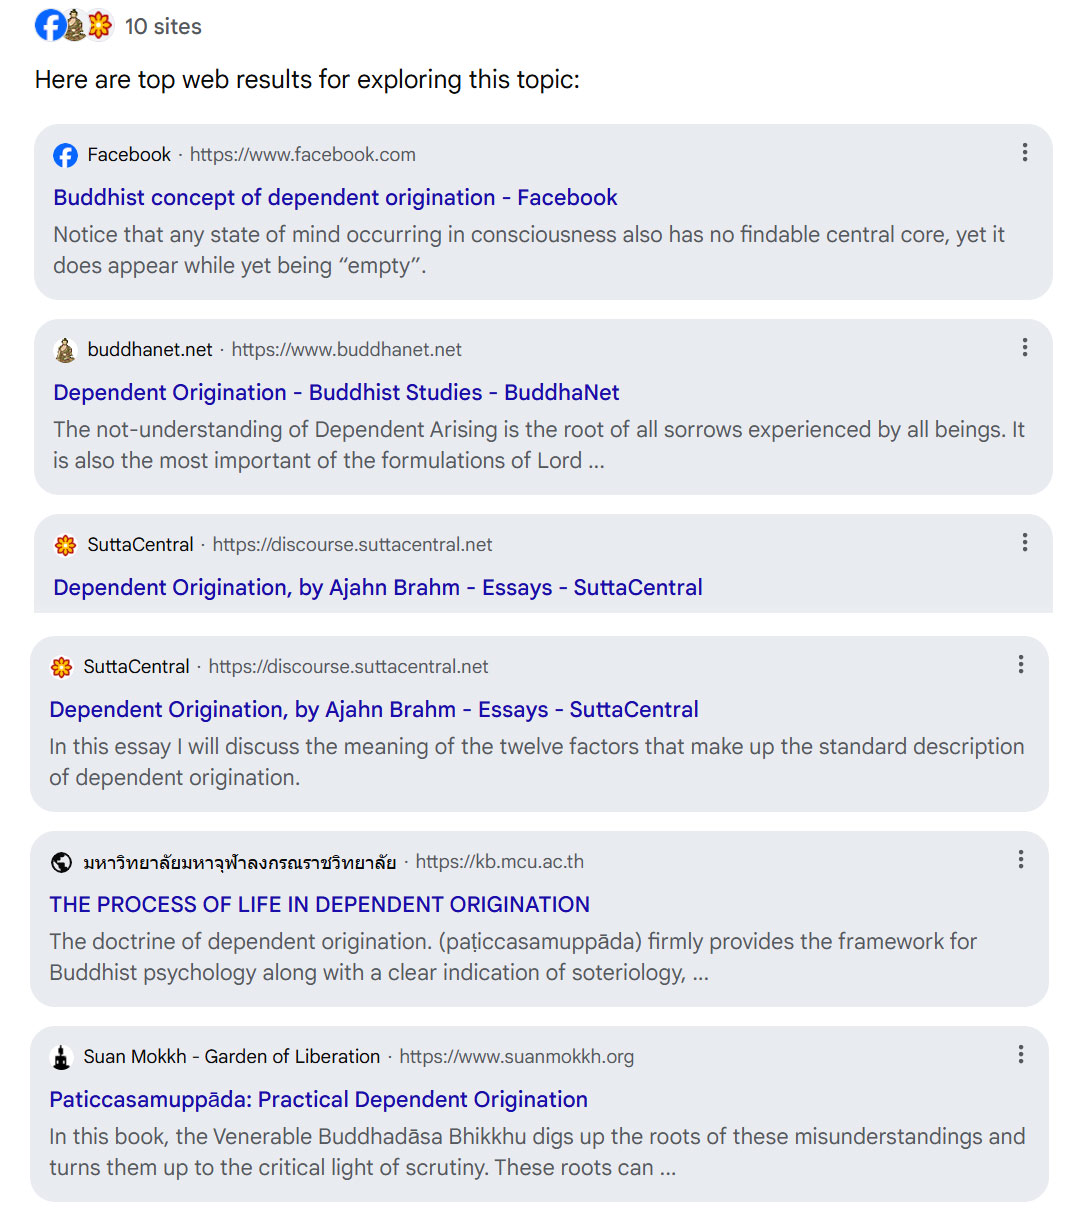Image resolution: width=1069 pixels, height=1224 pixels.
Task: Click the 'Suan Mokkh - Garden of Liberation' site name
Action: (231, 1057)
